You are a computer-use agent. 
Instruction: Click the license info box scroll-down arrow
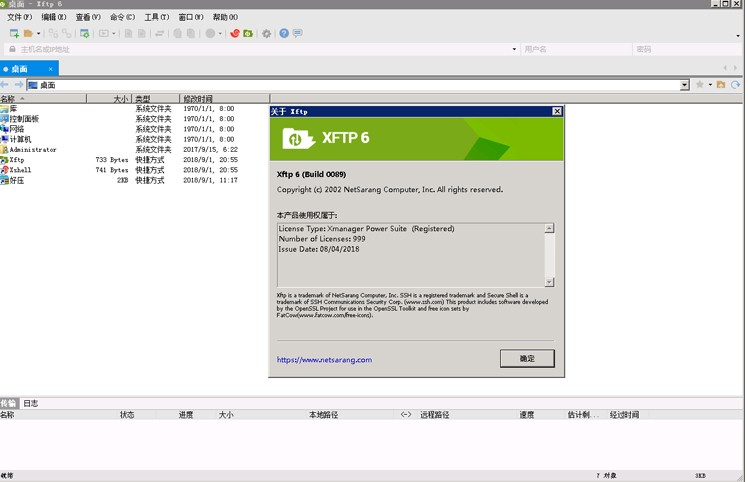pyautogui.click(x=549, y=281)
